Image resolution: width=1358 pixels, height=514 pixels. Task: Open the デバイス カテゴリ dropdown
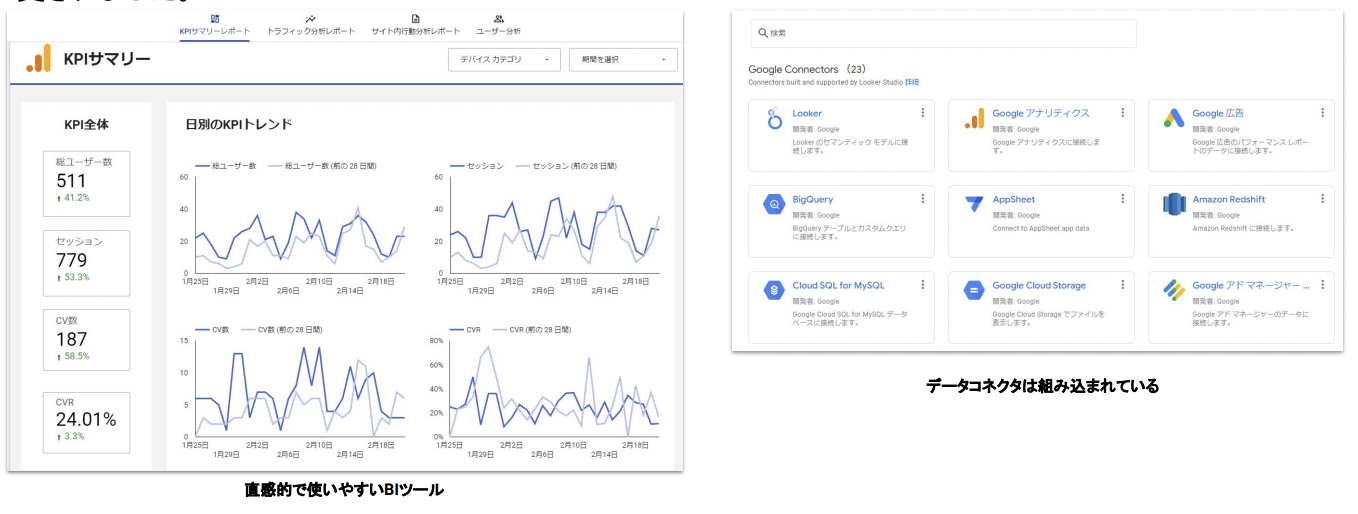504,60
